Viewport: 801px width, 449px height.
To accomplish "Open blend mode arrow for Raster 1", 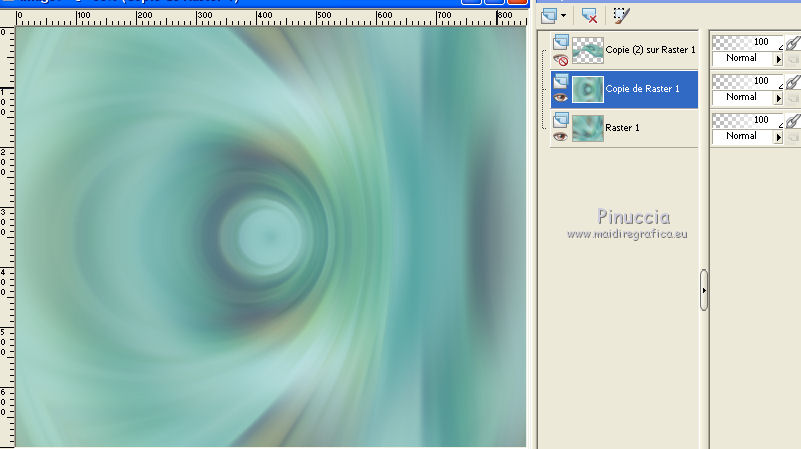I will [778, 137].
